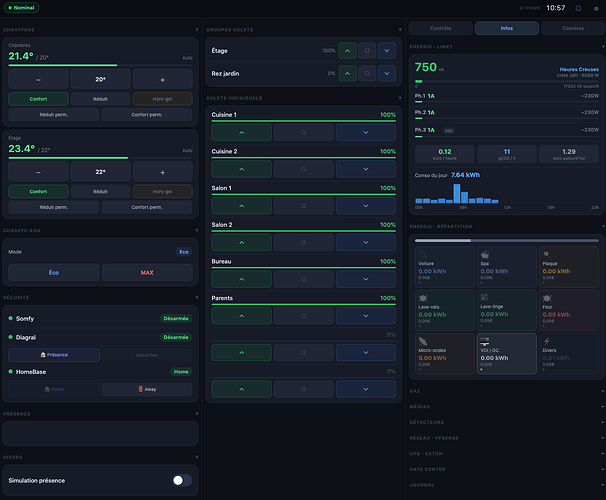
Task: Activate Confort mode for Chambres
Action: pos(38,99)
